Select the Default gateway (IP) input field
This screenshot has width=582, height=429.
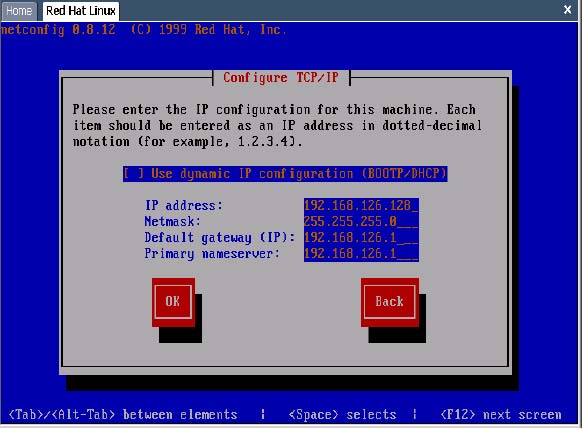[361, 238]
